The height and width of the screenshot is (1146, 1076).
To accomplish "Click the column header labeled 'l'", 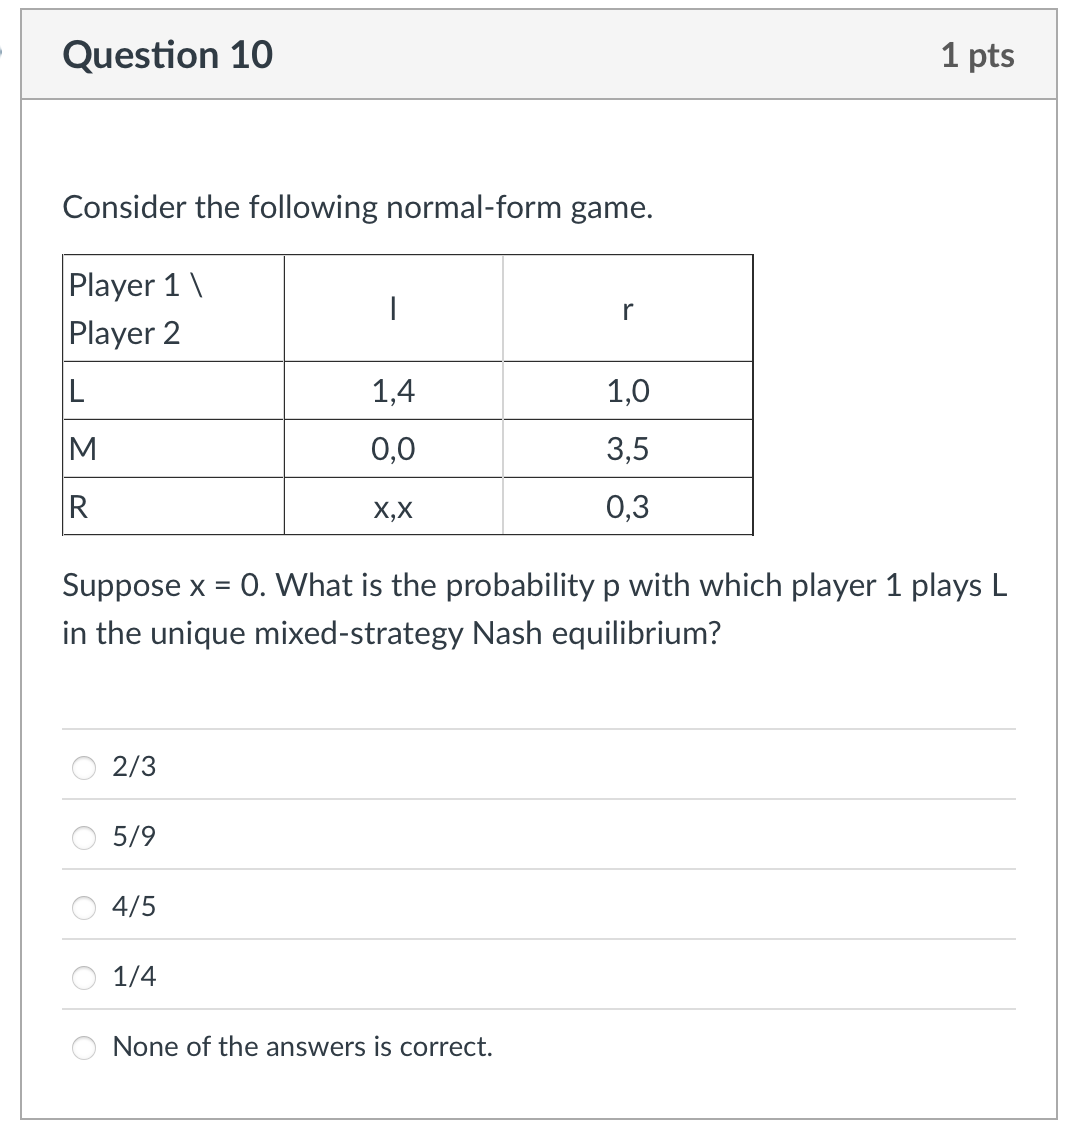I will coord(393,309).
